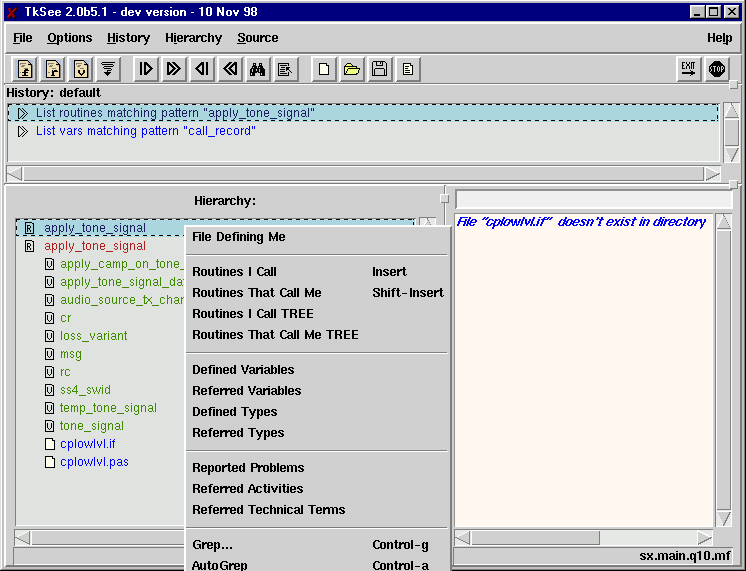746x571 pixels.
Task: Click the history pane's scroll down arrow
Action: (x=731, y=154)
